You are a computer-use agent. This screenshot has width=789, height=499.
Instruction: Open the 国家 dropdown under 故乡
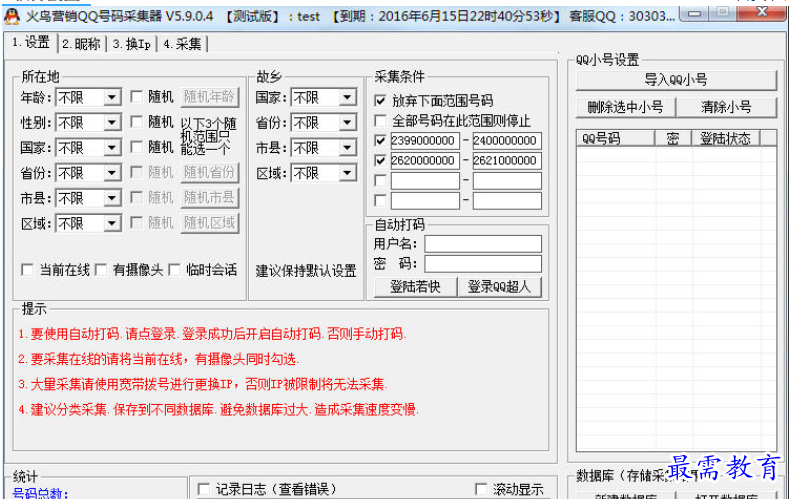(x=347, y=97)
